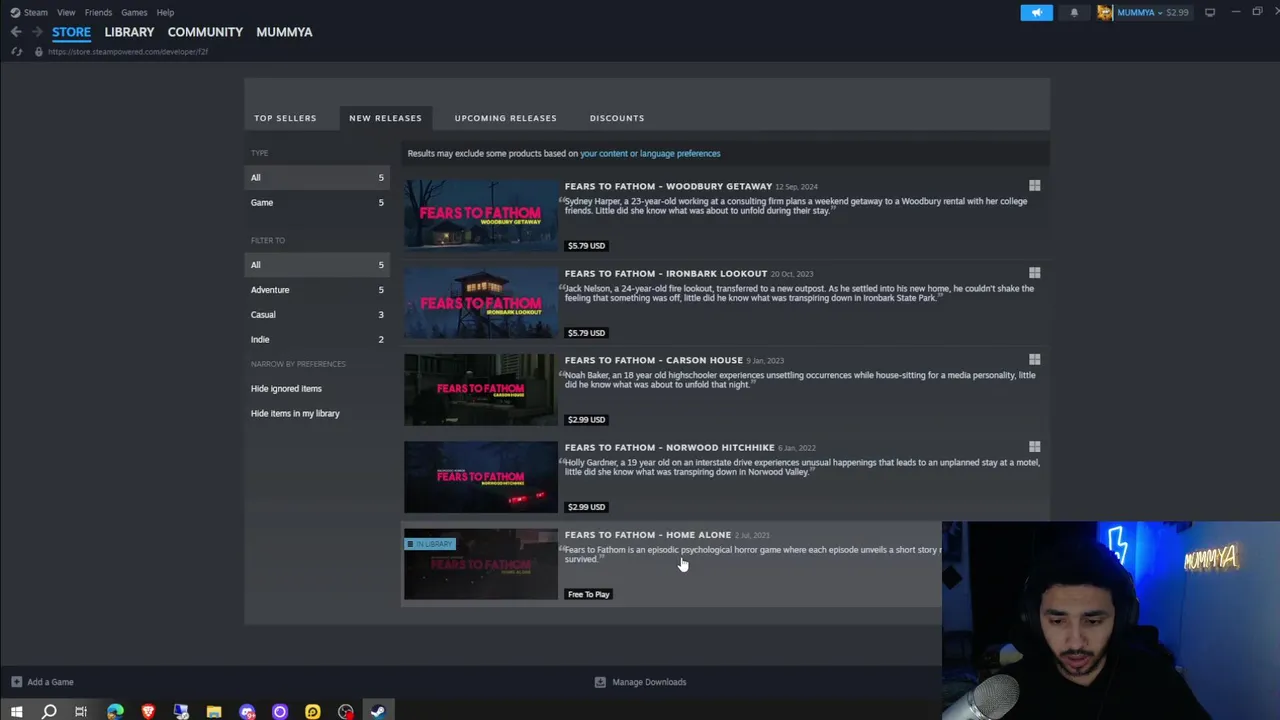This screenshot has width=1280, height=720.
Task: Open the notifications bell
Action: point(1074,12)
